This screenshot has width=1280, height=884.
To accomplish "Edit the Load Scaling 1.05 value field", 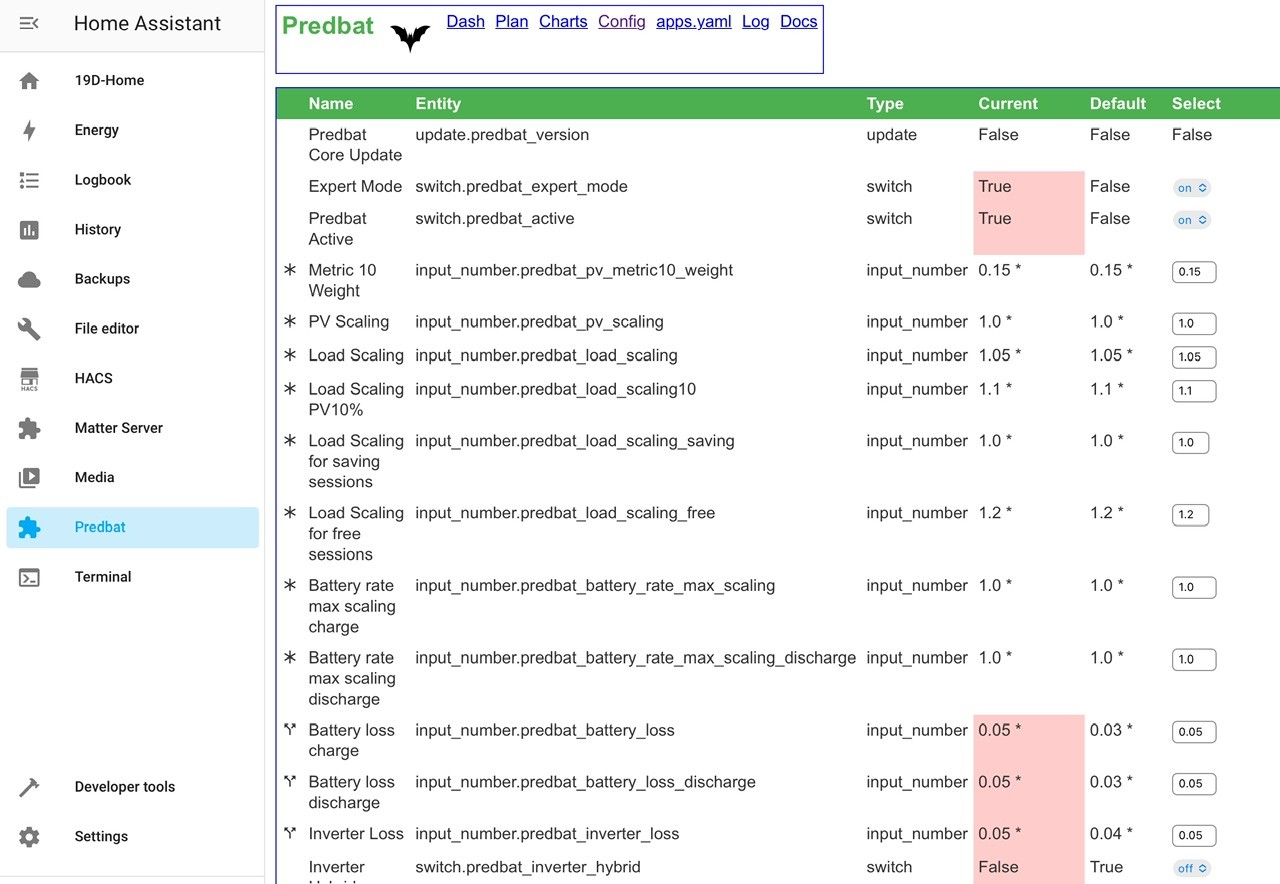I will pyautogui.click(x=1194, y=357).
